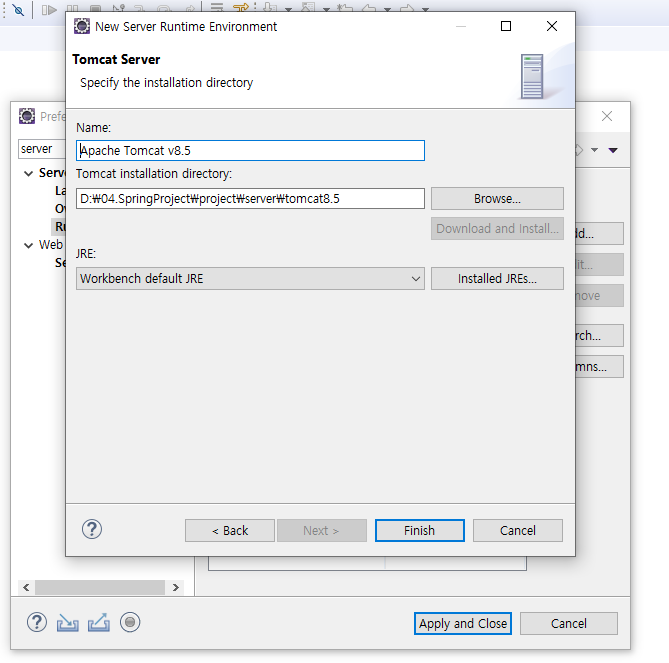Viewport: 669px width, 663px height.
Task: Click the Eclipse icon in dialog title bar
Action: tap(82, 26)
